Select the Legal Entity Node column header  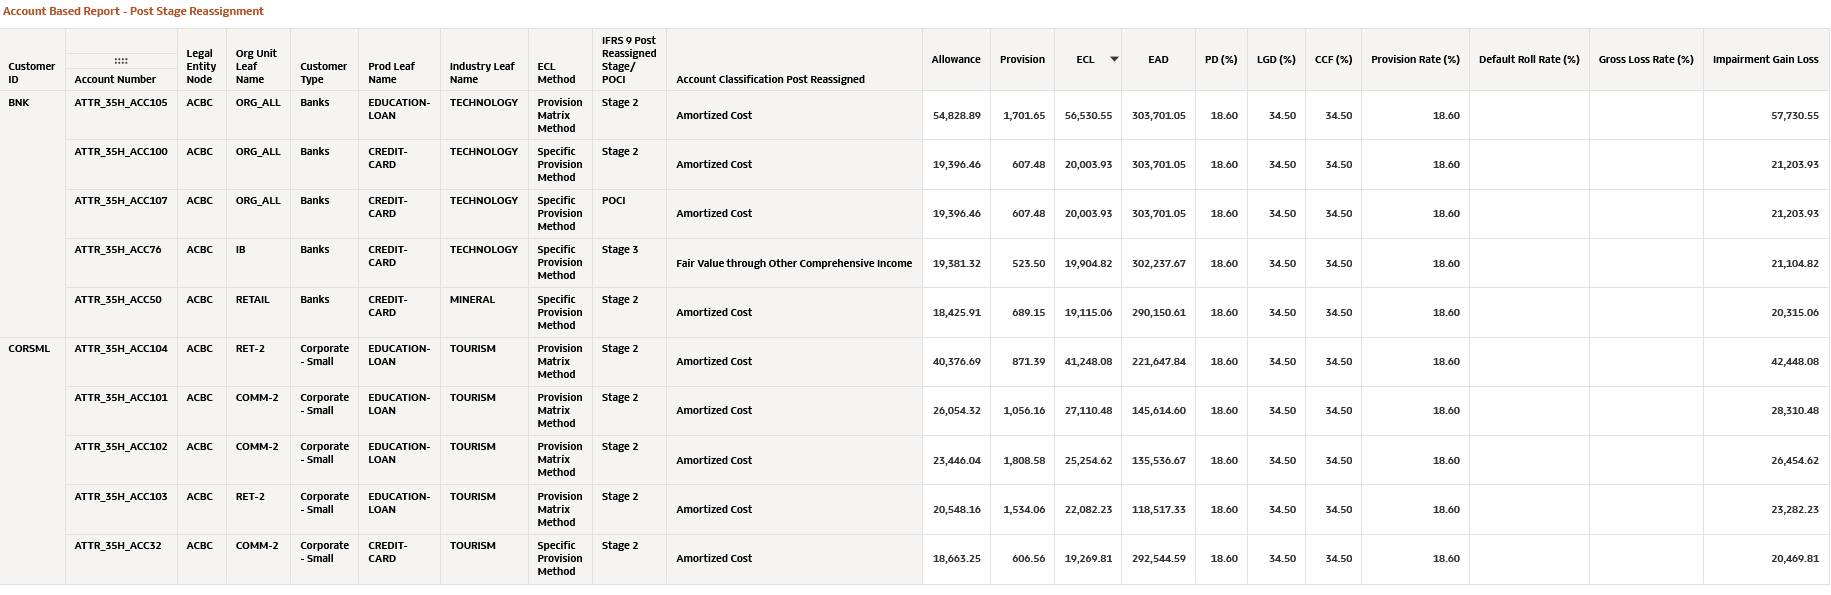[201, 67]
